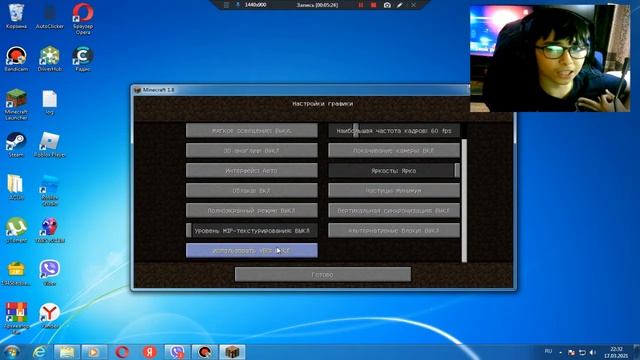The width and height of the screenshot is (640, 360).
Task: Adjust the MIP-texturing level slider
Action: 251,231
